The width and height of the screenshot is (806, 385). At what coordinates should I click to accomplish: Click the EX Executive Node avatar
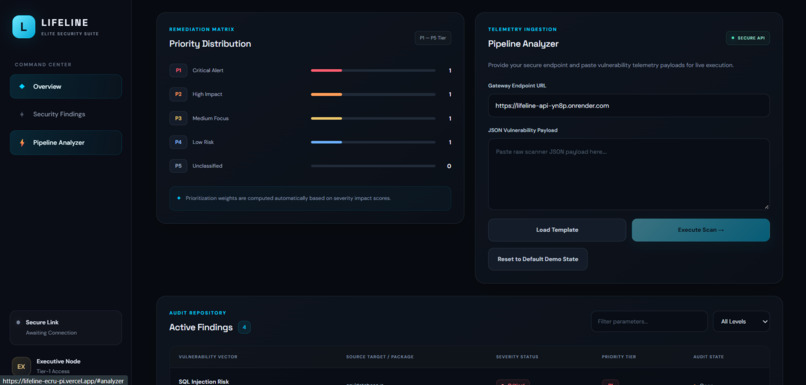pyautogui.click(x=21, y=366)
